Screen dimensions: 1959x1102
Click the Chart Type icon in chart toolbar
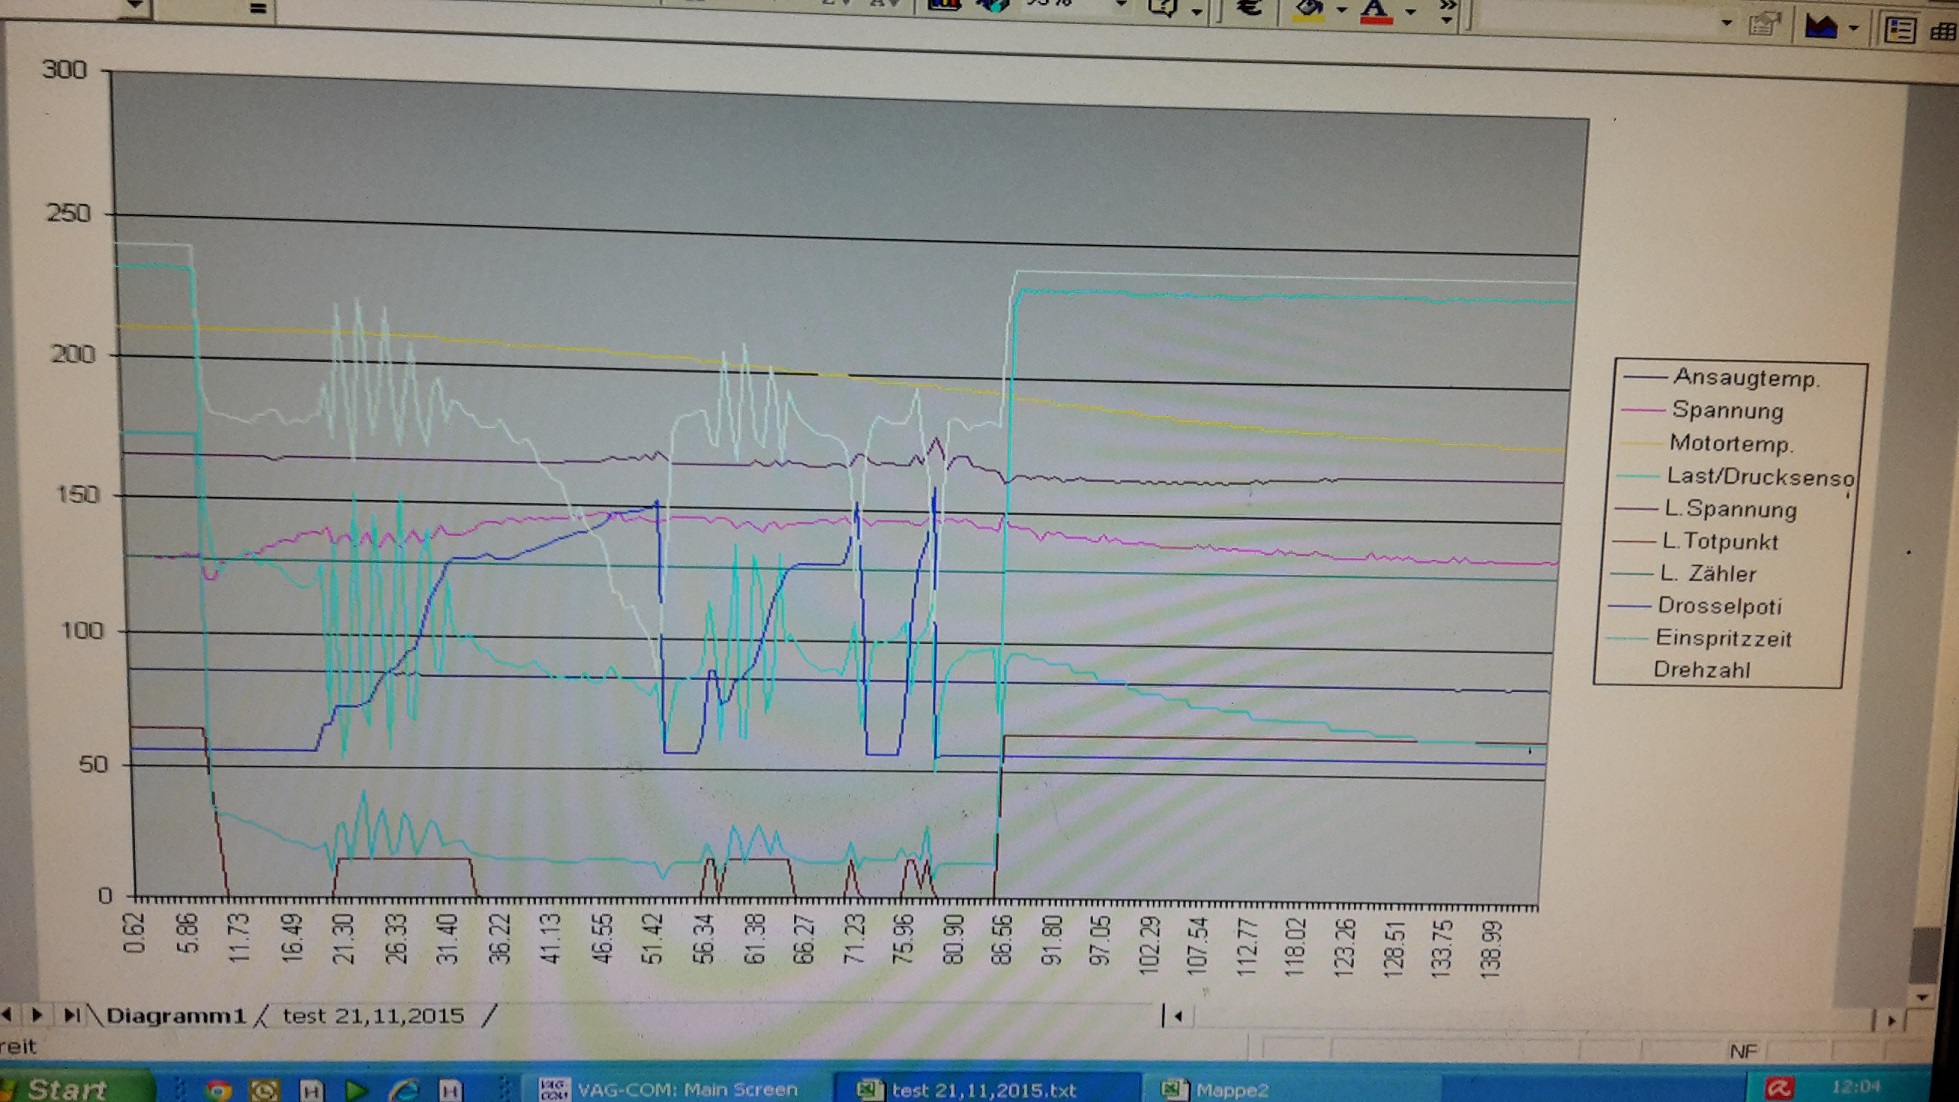coord(1822,27)
